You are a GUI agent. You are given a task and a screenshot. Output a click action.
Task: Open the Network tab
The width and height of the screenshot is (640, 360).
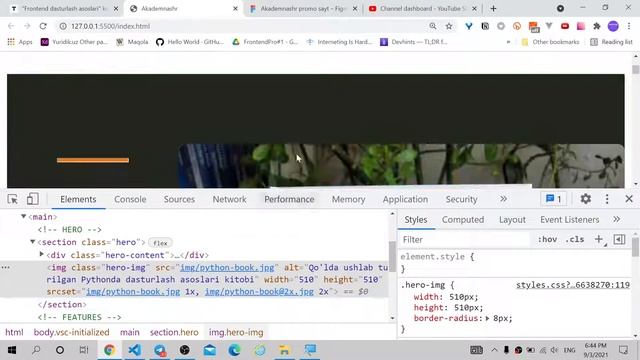click(229, 199)
